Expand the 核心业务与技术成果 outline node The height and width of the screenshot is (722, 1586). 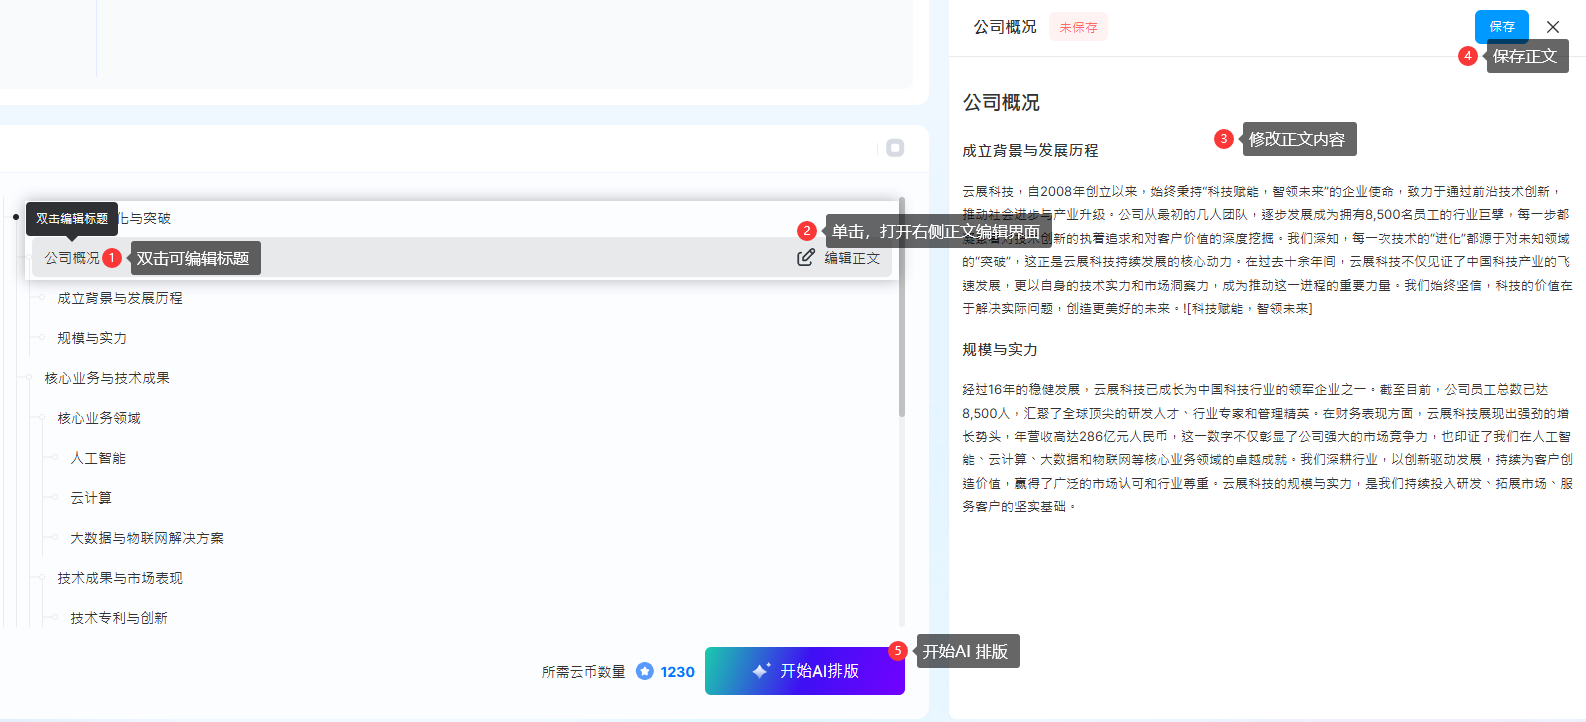107,378
